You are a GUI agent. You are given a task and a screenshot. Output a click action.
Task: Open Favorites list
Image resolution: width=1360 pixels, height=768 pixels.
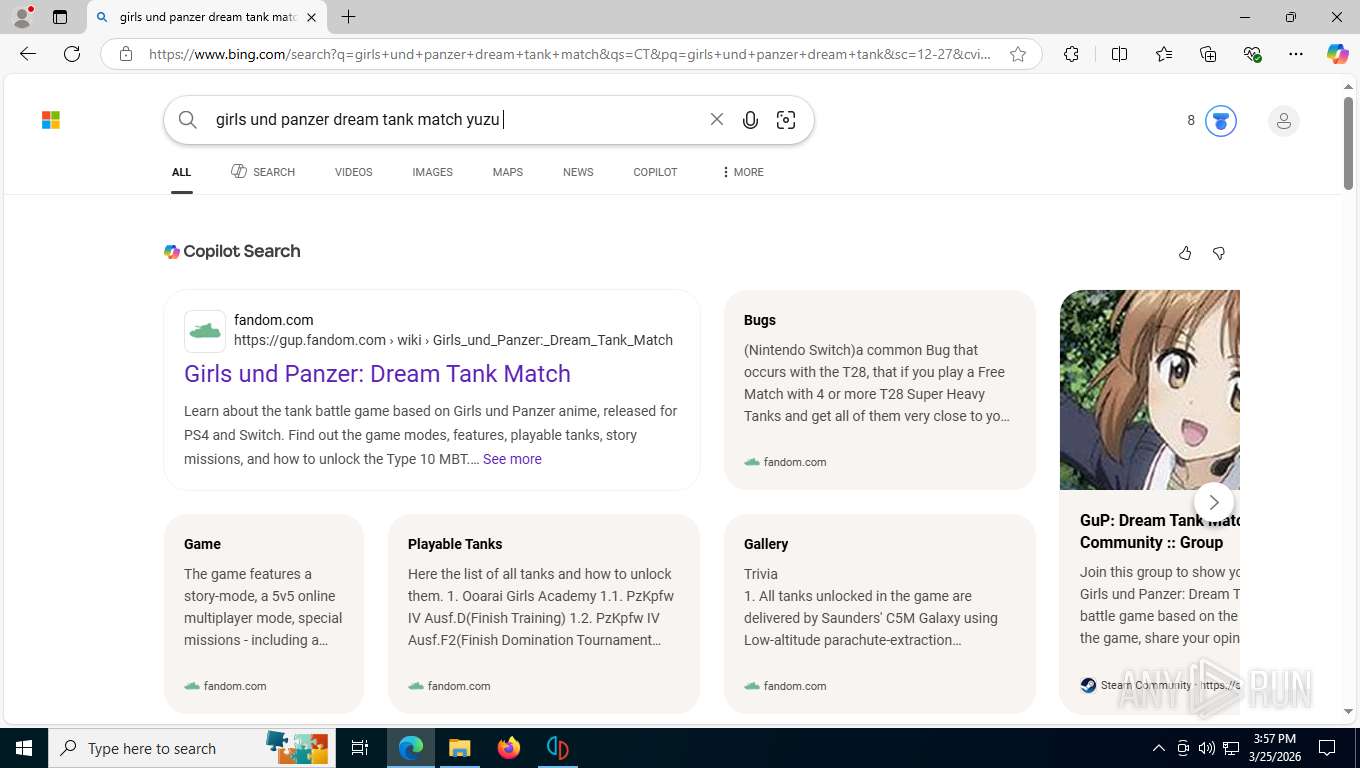pyautogui.click(x=1164, y=54)
